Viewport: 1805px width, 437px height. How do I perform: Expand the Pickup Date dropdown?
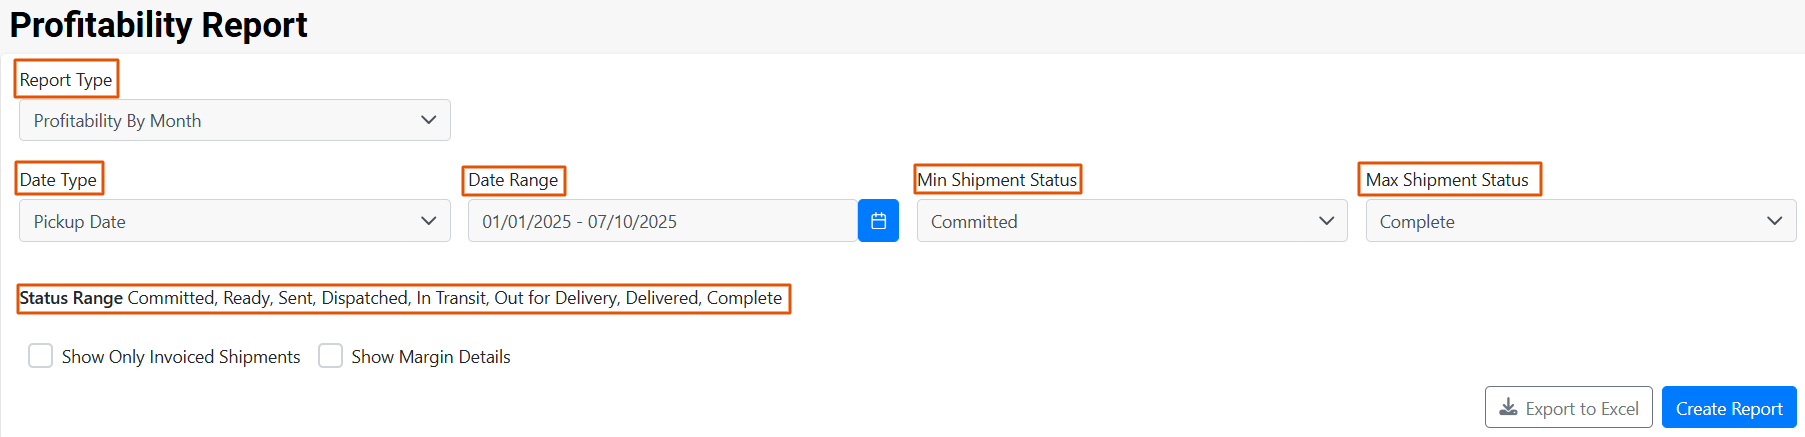coord(235,221)
